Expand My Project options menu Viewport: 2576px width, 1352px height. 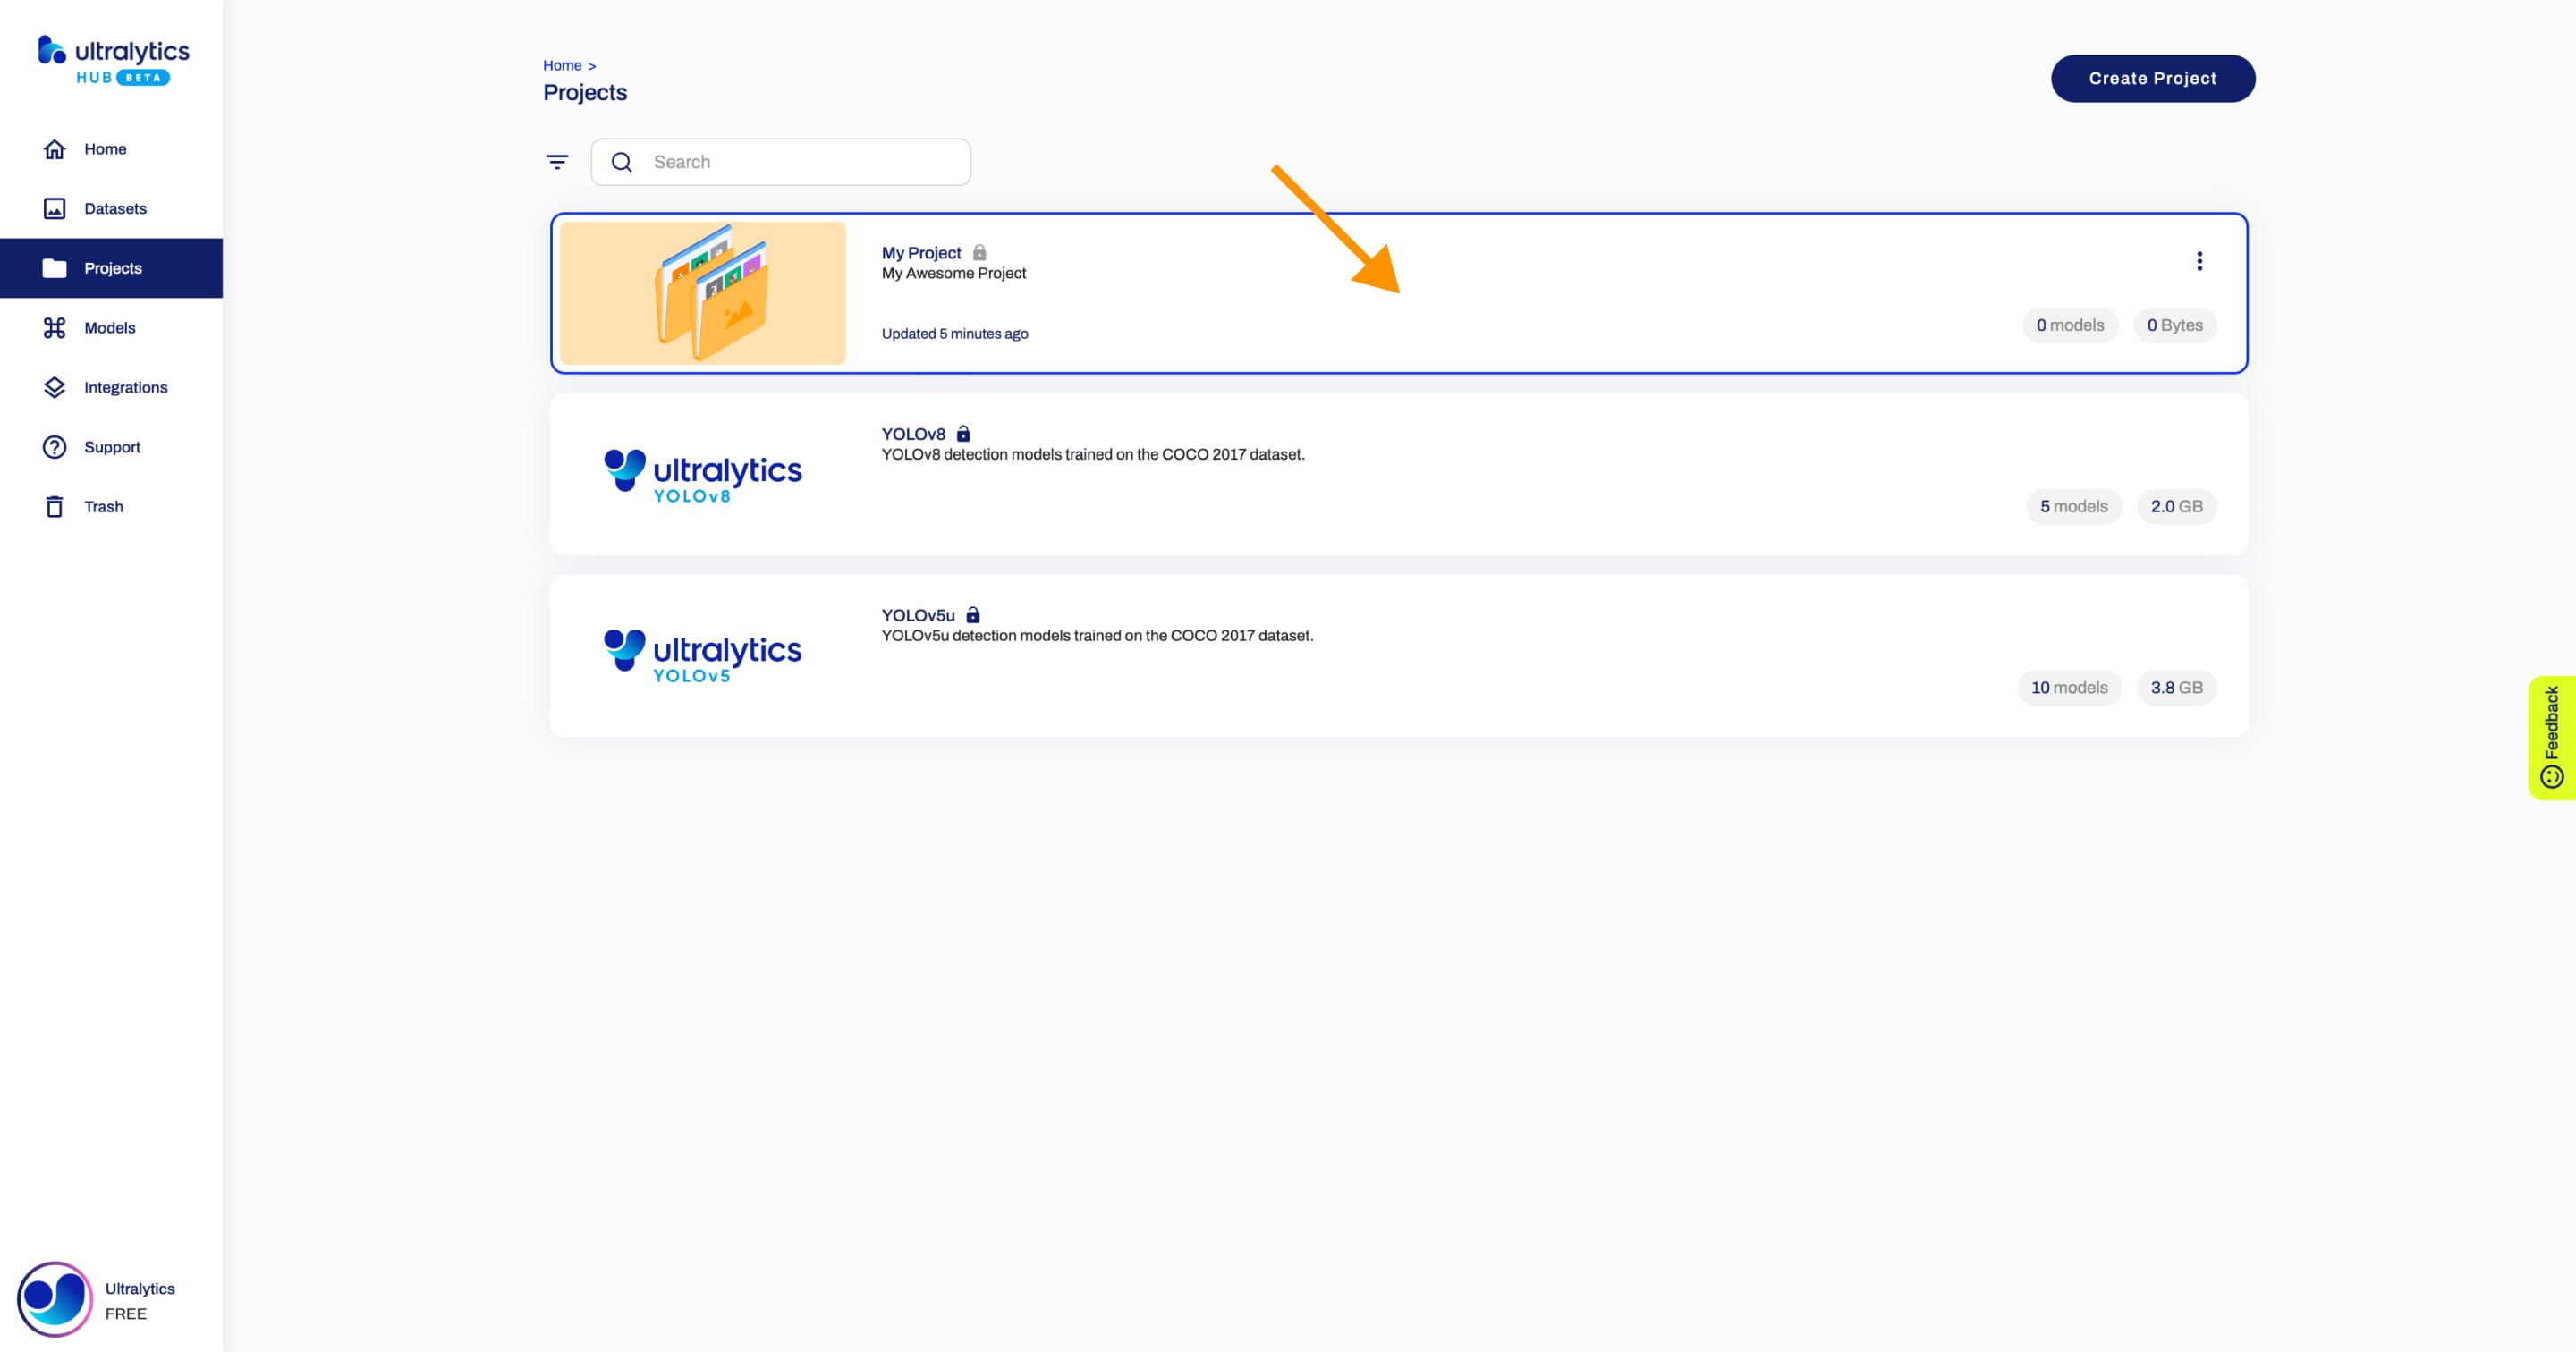2201,260
